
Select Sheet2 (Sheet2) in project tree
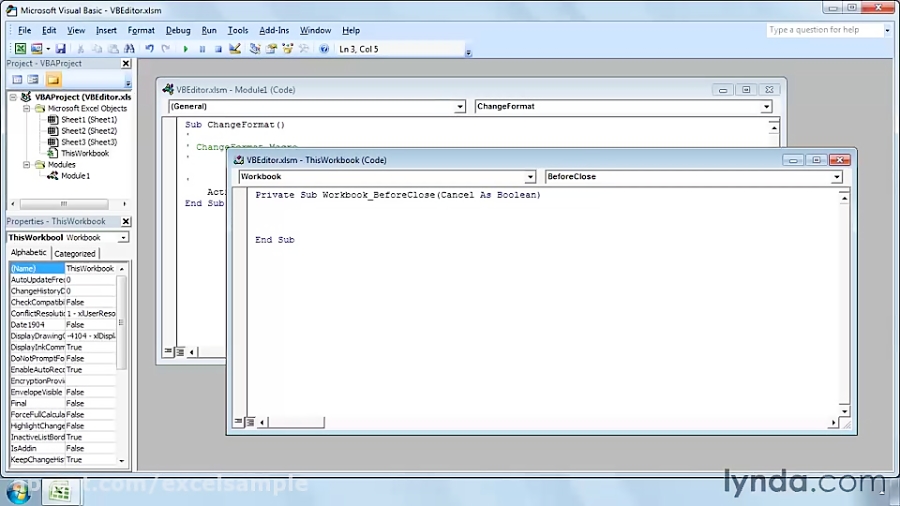pyautogui.click(x=88, y=131)
